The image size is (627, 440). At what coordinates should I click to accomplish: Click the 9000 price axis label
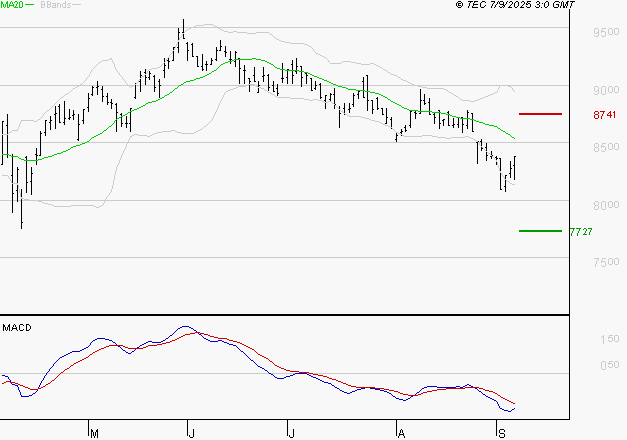pyautogui.click(x=606, y=90)
